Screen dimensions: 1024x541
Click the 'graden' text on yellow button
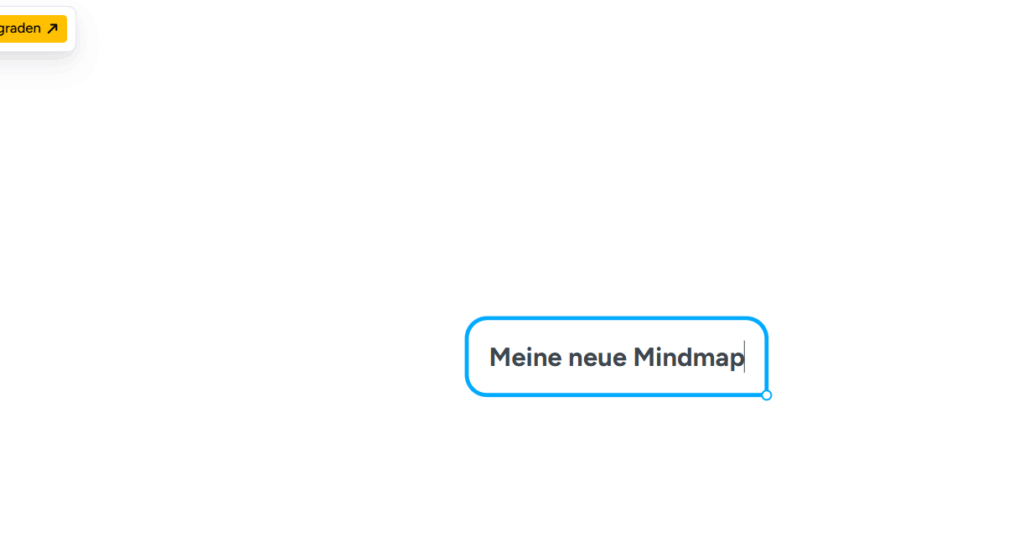coord(20,29)
